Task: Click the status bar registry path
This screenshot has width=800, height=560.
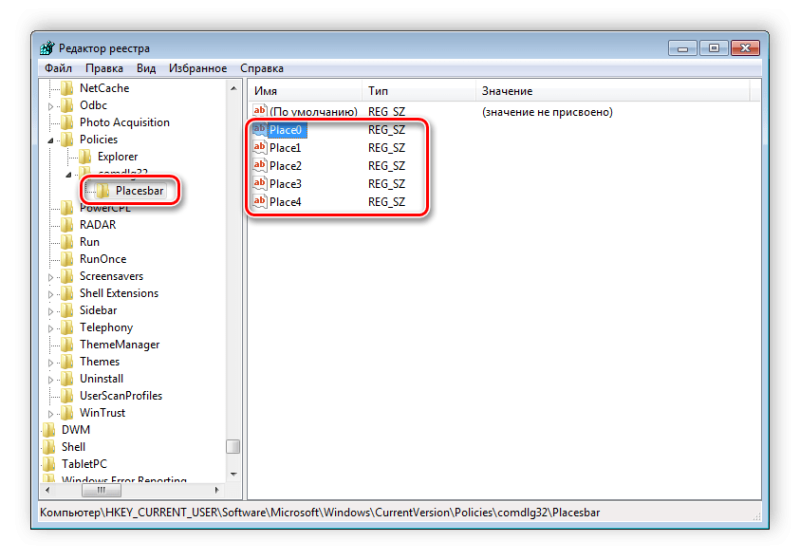Action: (x=320, y=513)
